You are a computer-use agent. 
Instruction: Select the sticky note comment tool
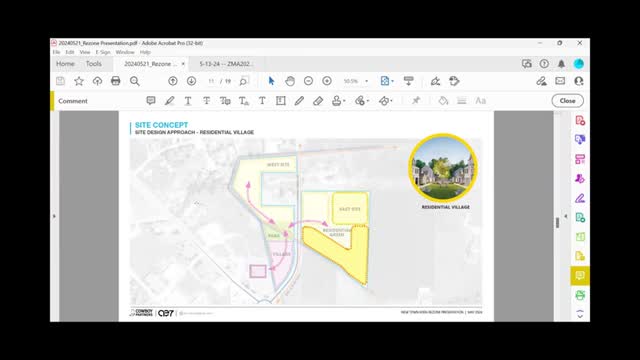(151, 100)
